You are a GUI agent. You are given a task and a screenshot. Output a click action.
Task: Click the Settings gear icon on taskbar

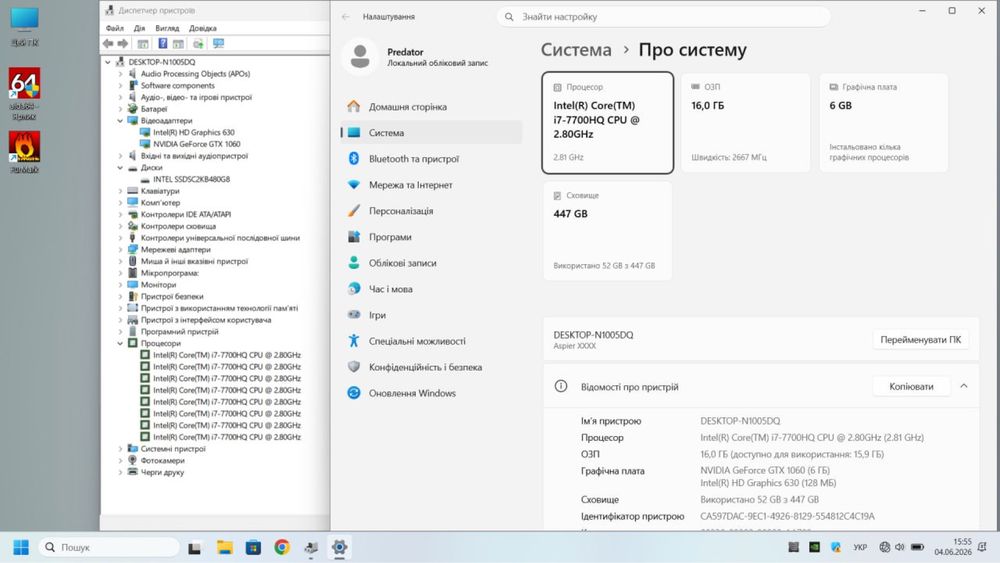pyautogui.click(x=339, y=547)
